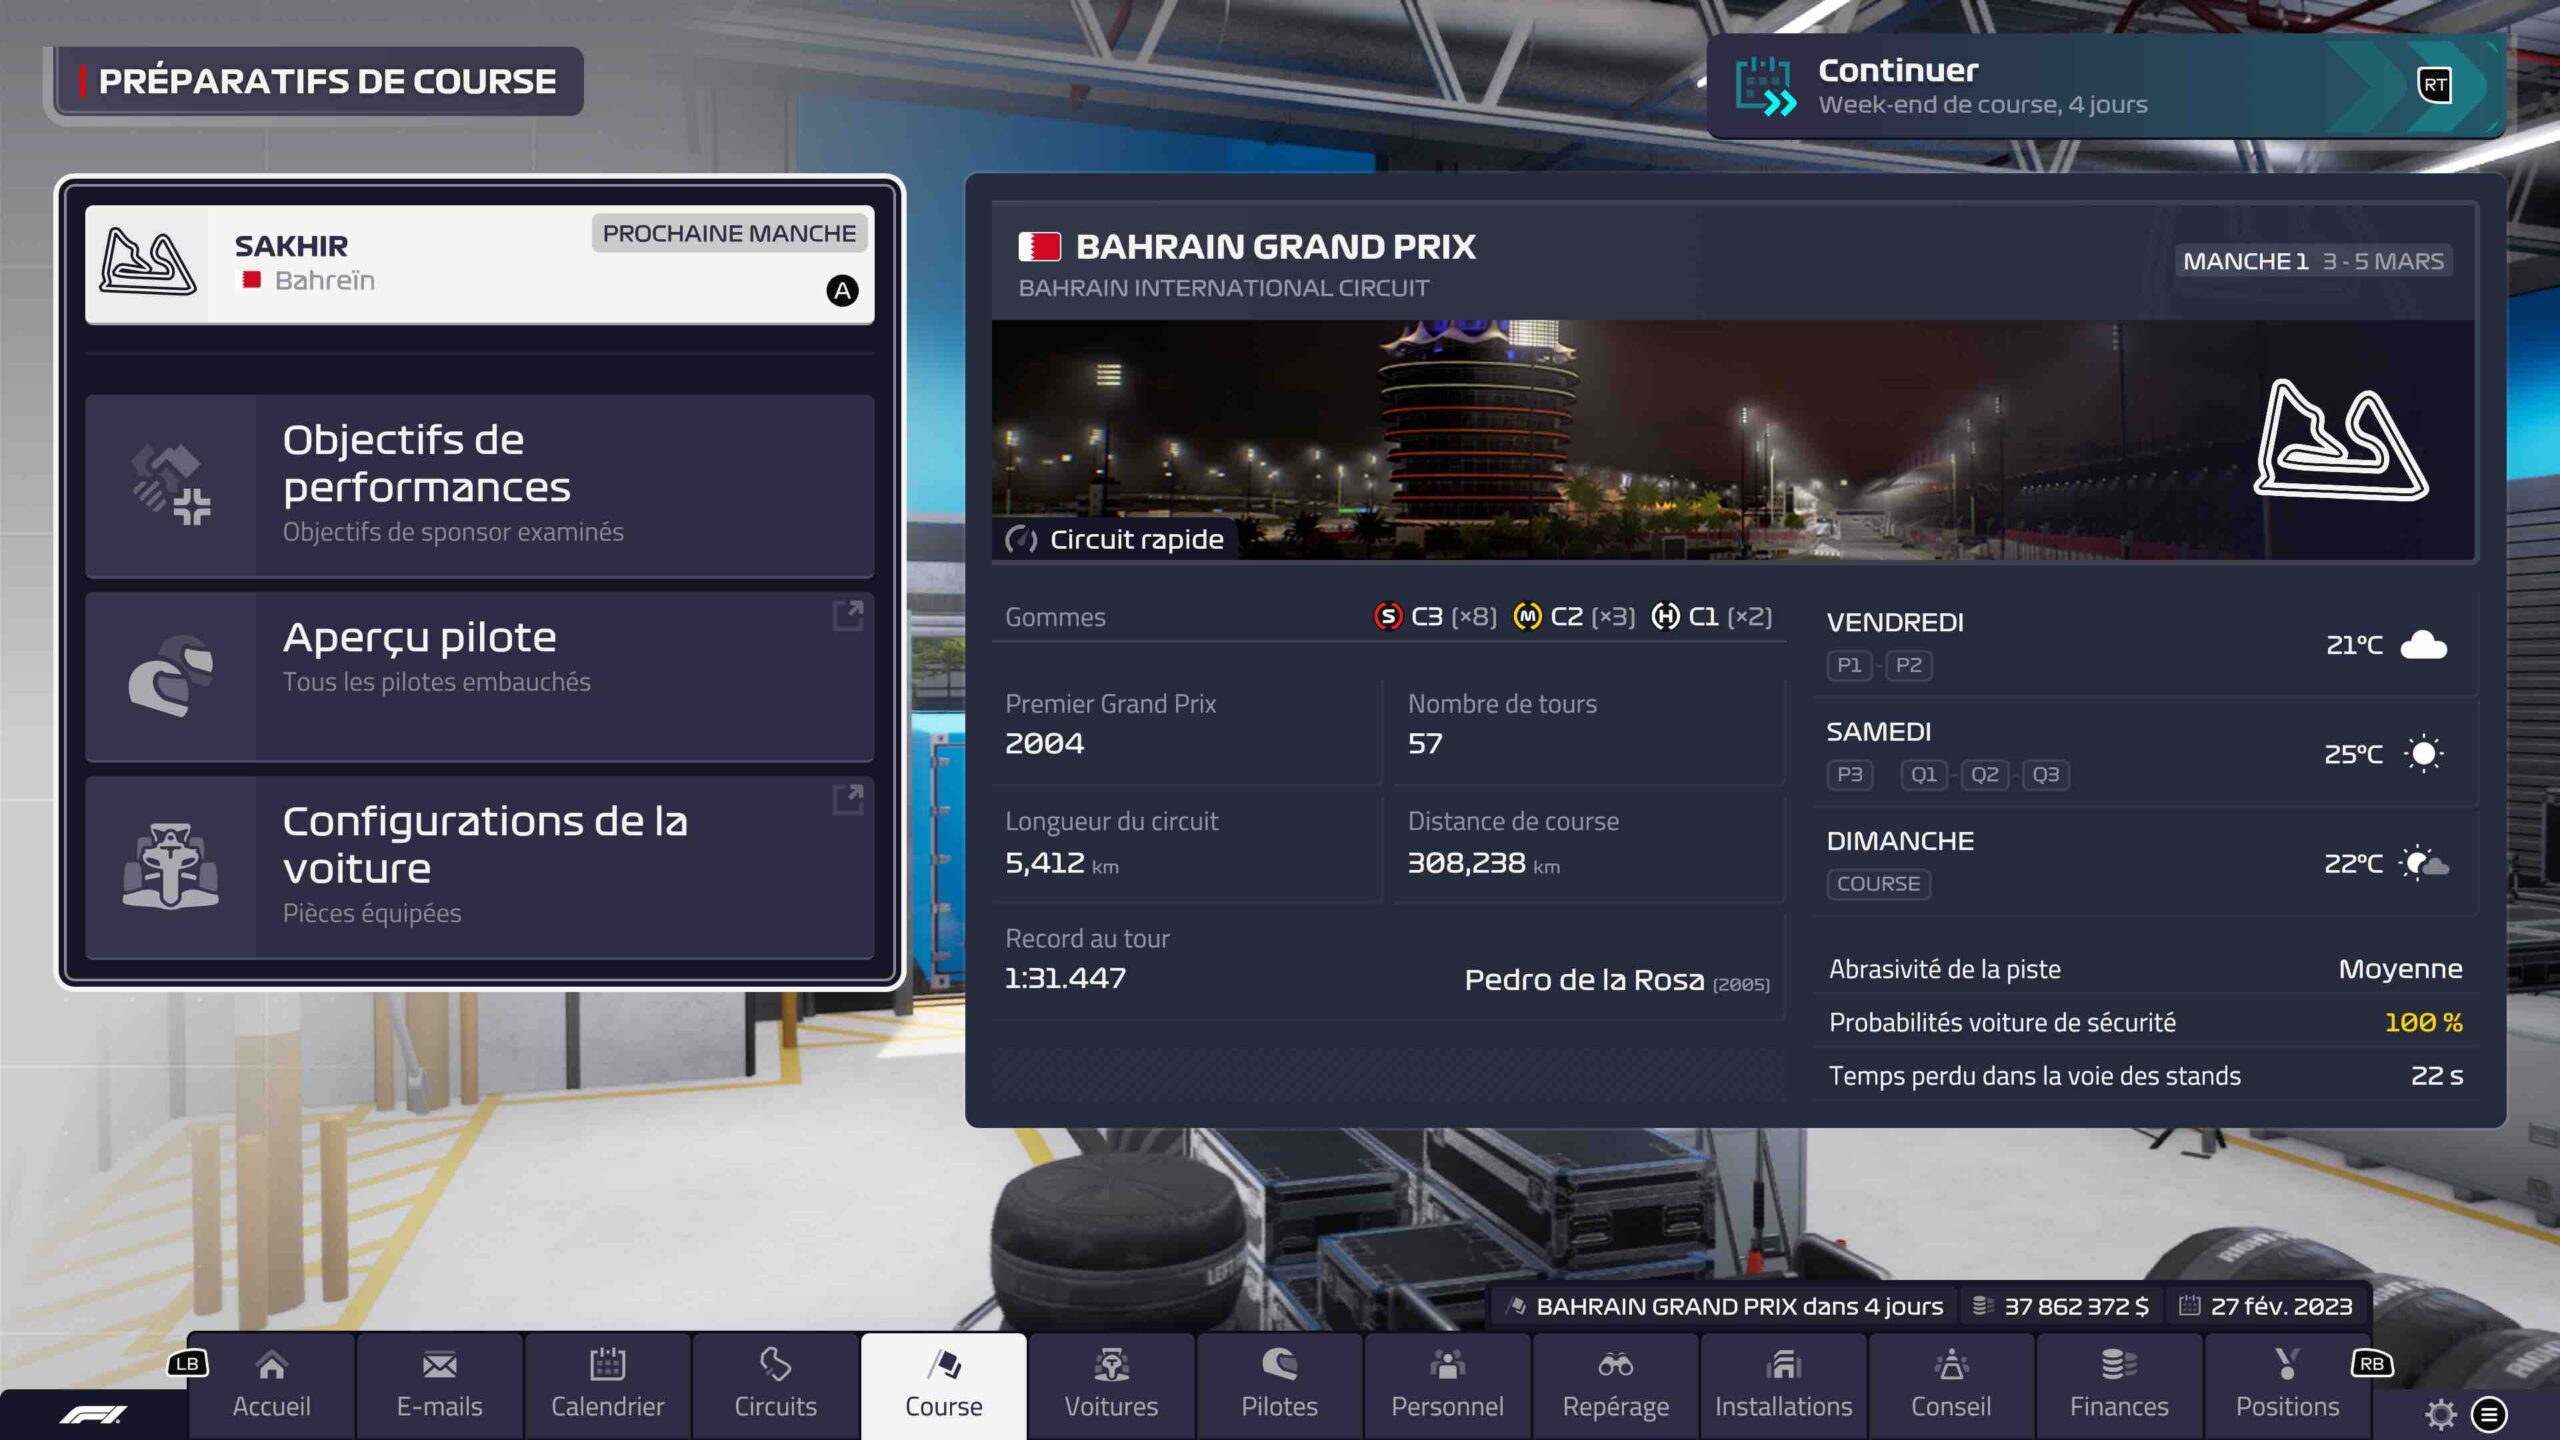
Task: Click the lap record time 1:31.447
Action: [x=1065, y=978]
